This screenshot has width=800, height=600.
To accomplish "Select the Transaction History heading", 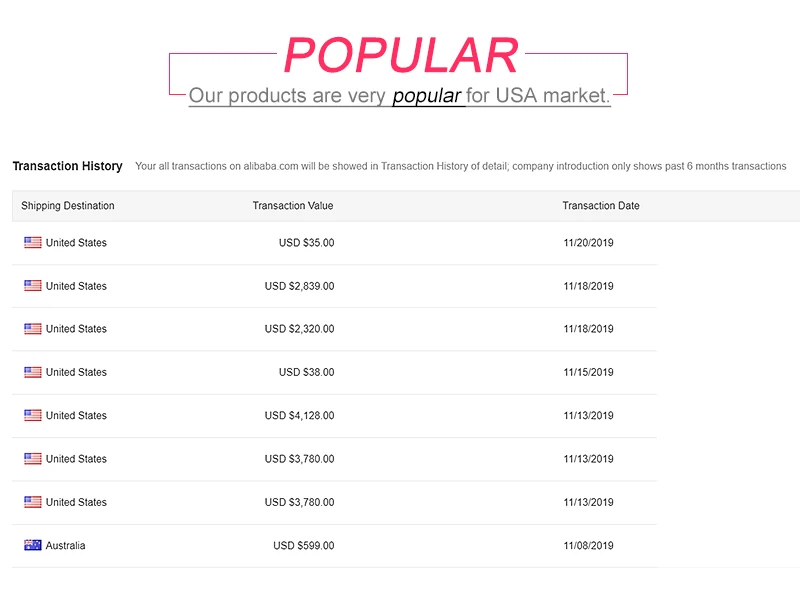I will [x=67, y=166].
